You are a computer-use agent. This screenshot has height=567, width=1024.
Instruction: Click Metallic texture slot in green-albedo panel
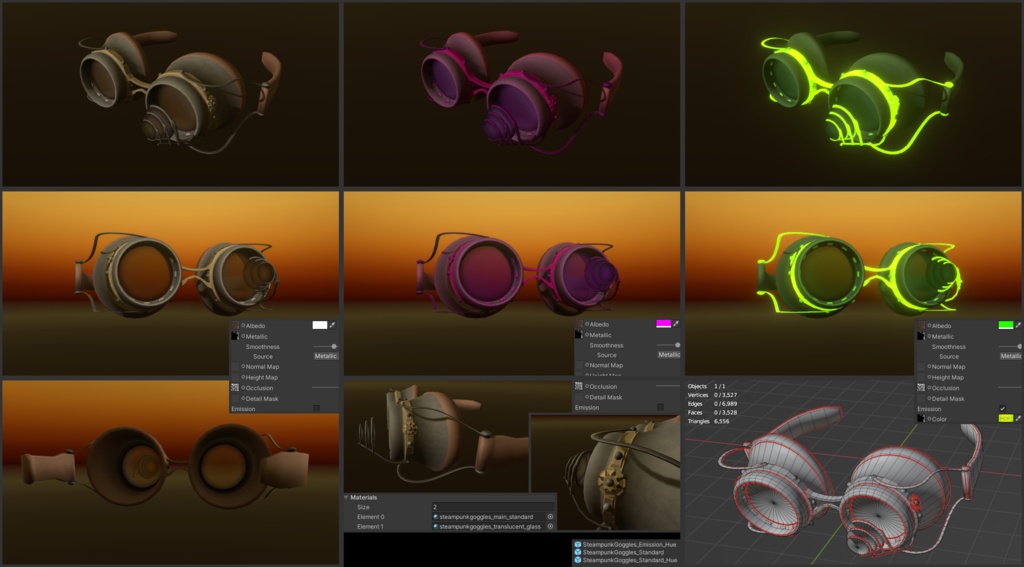[921, 336]
